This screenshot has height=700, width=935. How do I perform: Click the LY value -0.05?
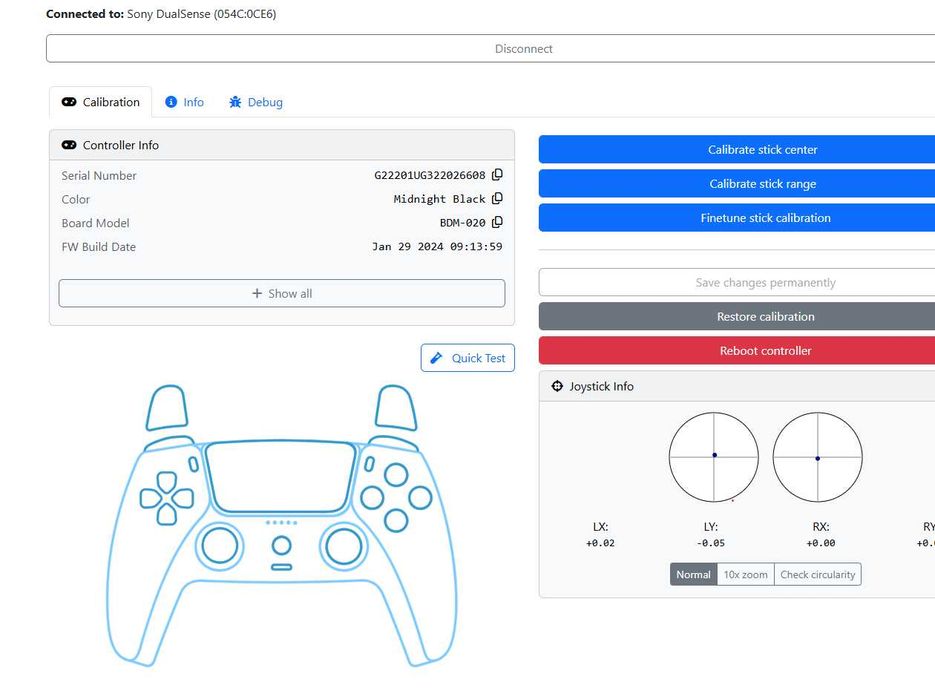click(710, 543)
